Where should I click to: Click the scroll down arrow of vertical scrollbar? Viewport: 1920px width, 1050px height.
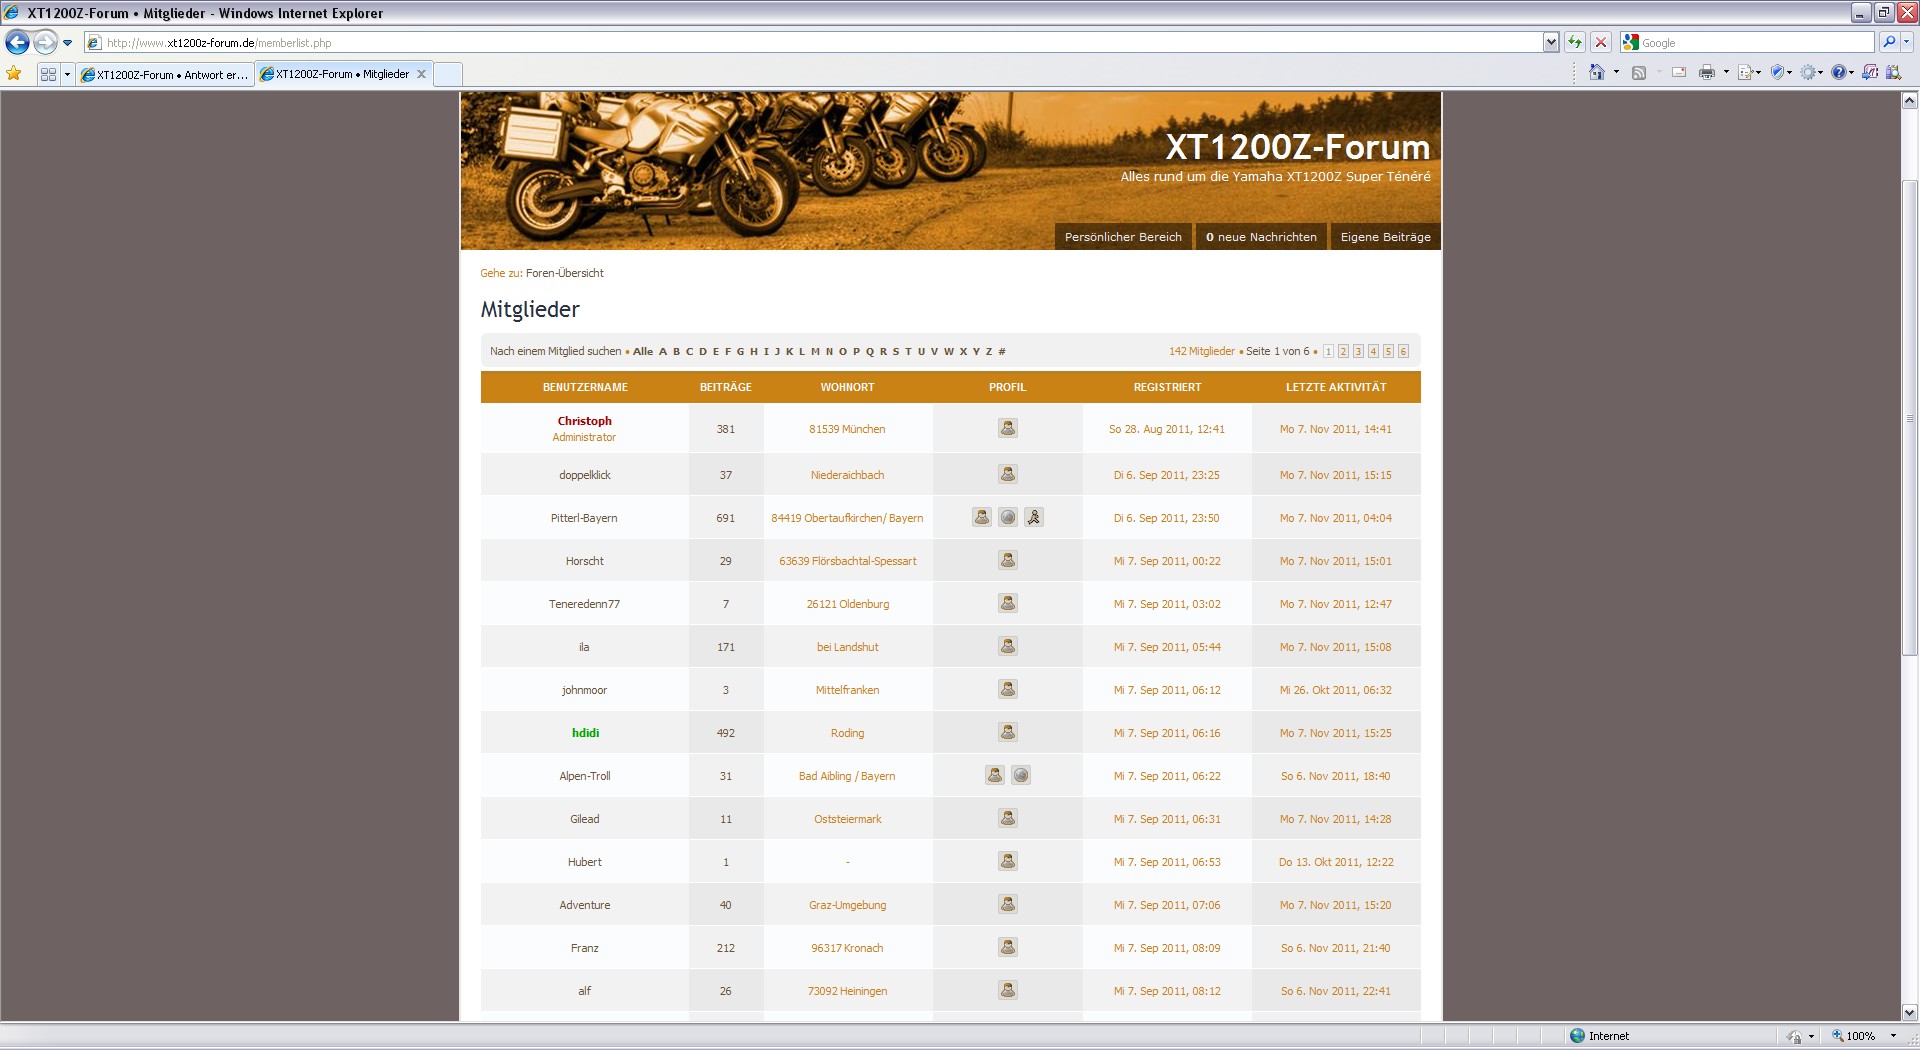click(x=1909, y=1011)
